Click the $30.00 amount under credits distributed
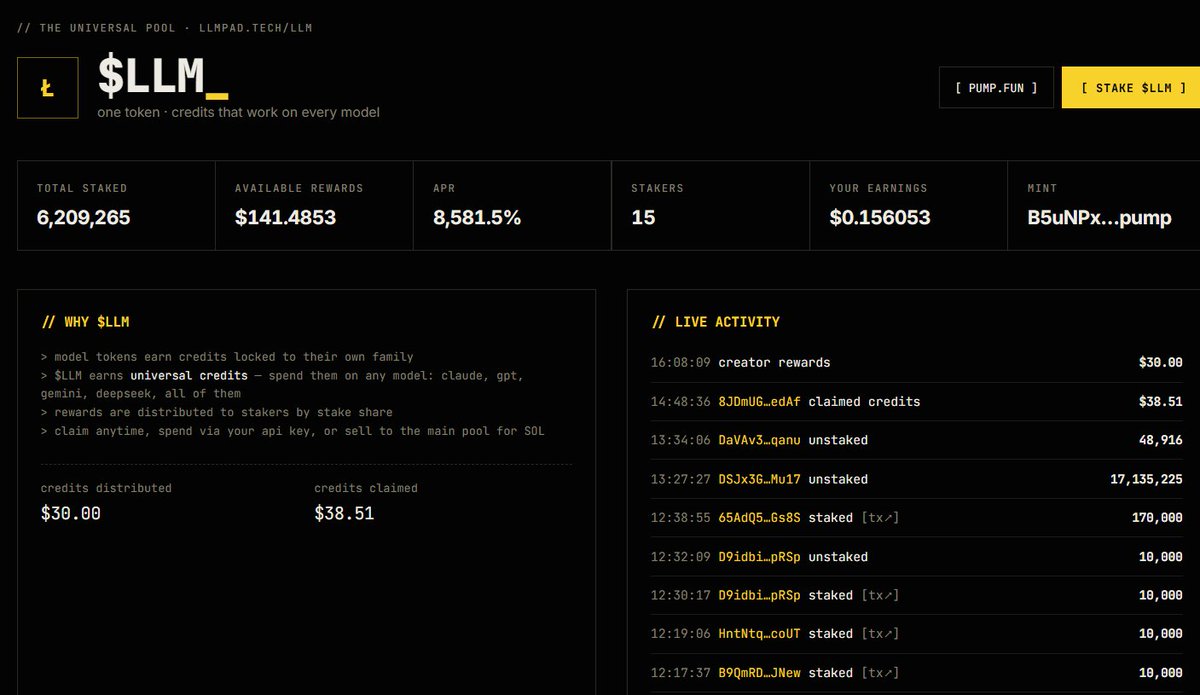Image resolution: width=1200 pixels, height=695 pixels. 71,514
